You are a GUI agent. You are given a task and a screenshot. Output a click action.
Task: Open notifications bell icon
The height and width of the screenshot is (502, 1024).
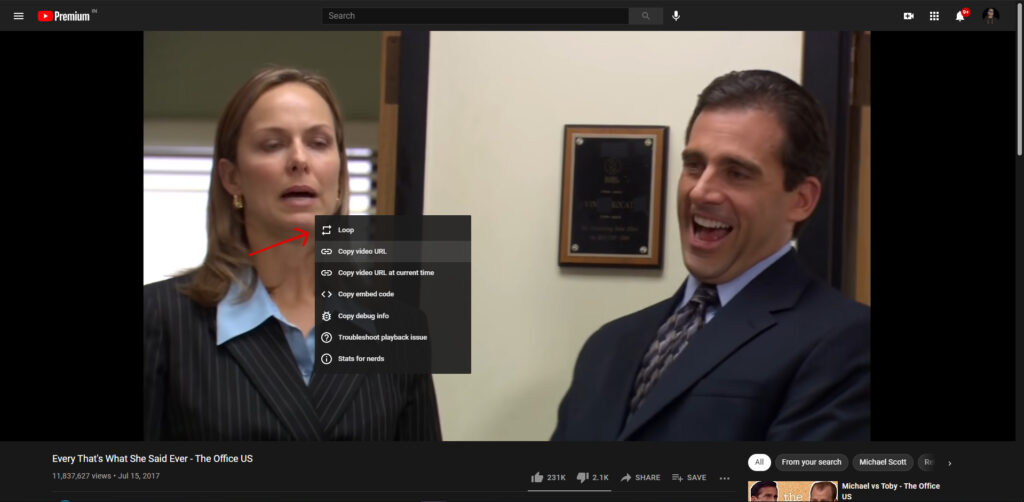[x=960, y=16]
